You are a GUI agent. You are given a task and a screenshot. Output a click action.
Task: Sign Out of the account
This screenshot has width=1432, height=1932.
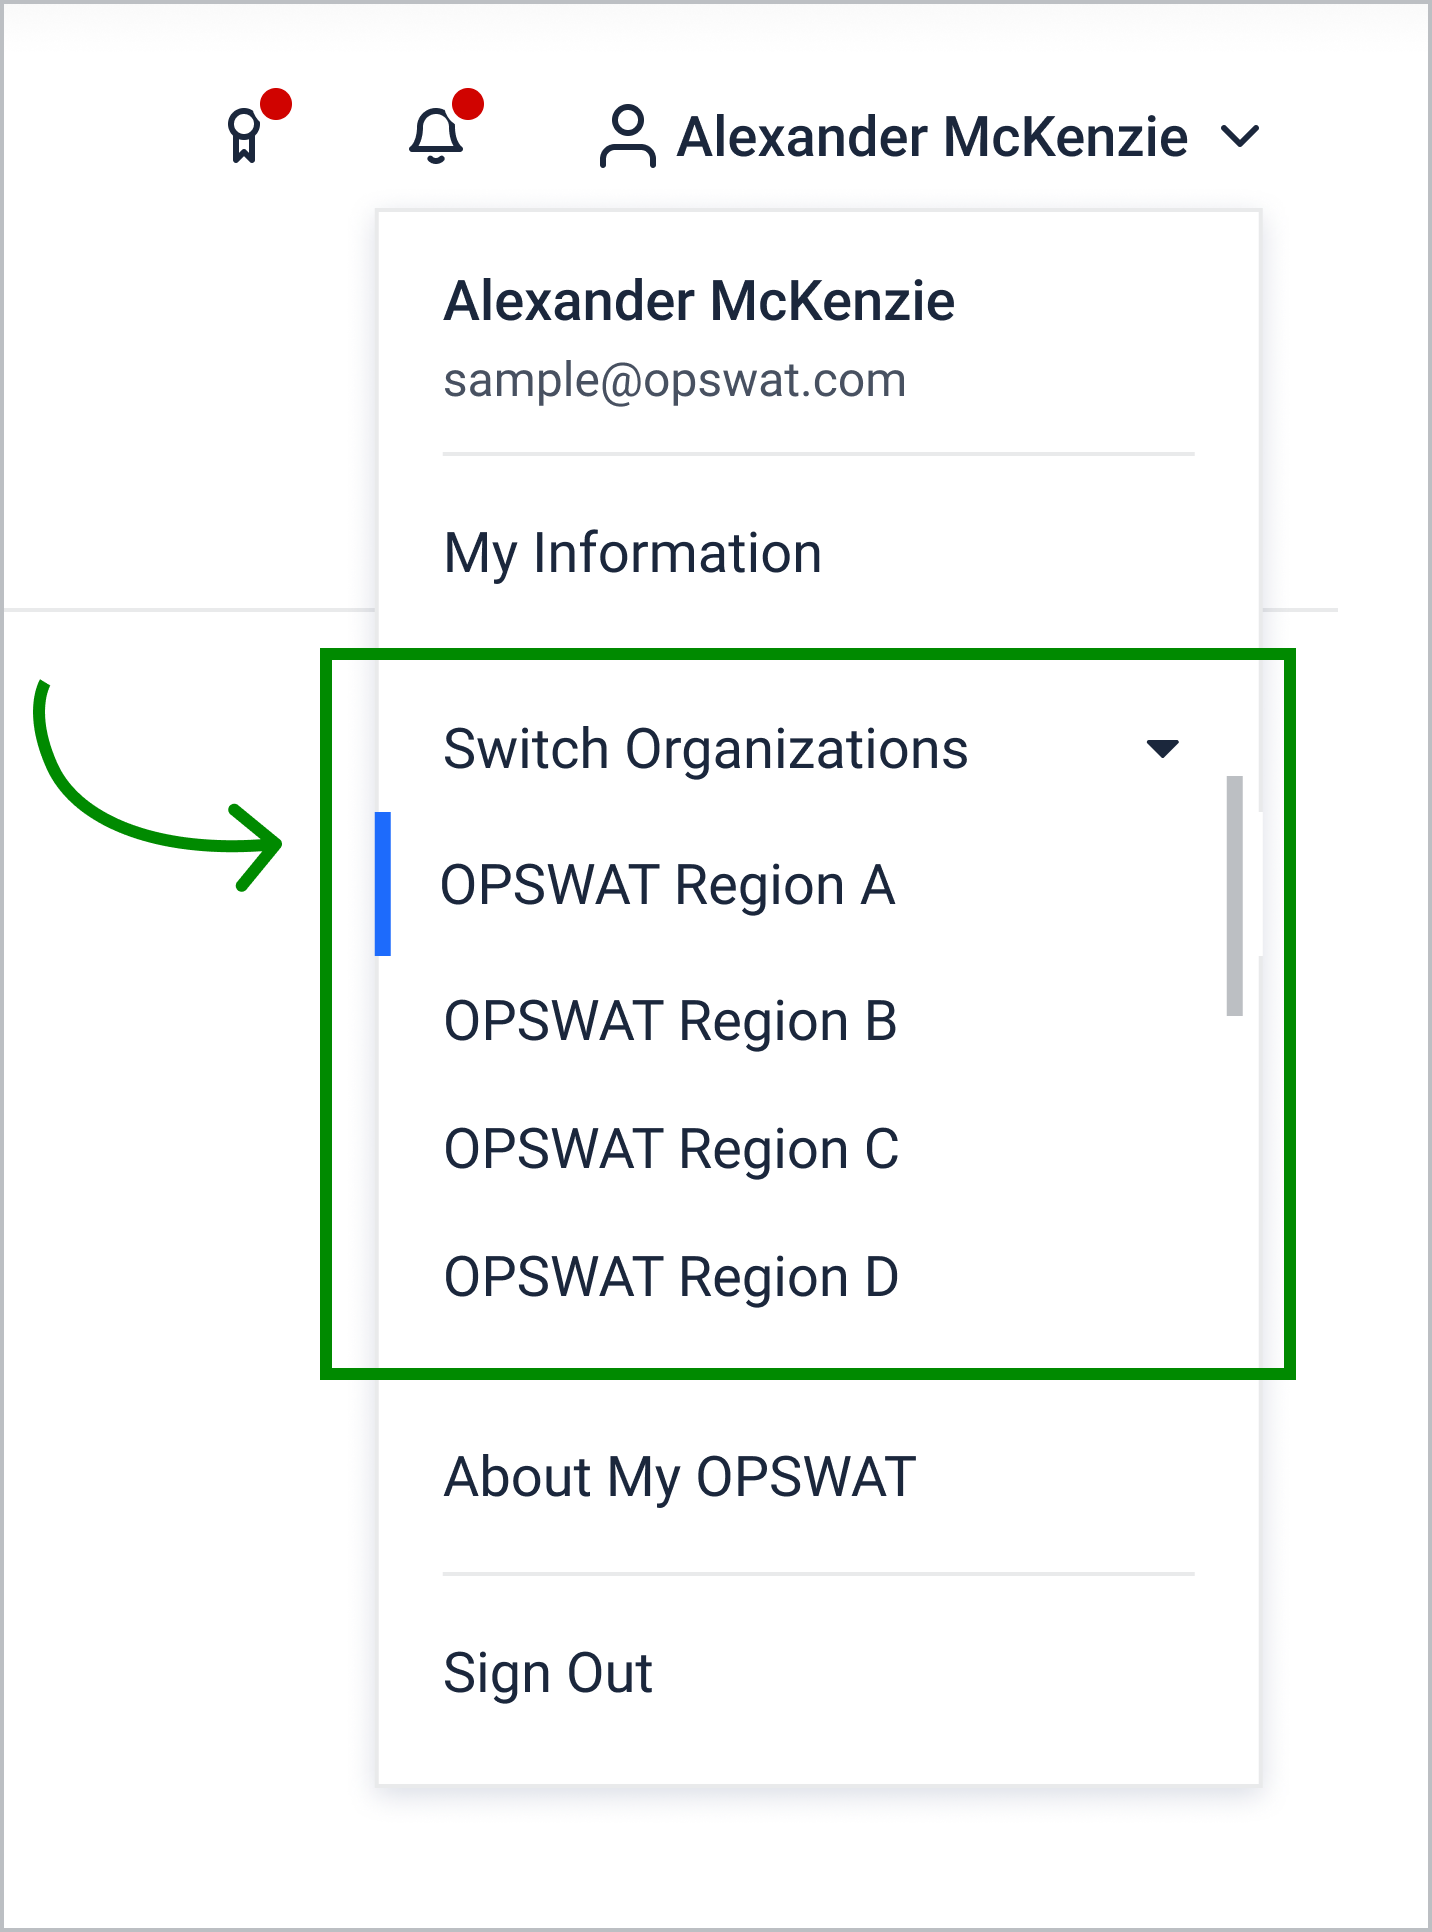[x=548, y=1673]
